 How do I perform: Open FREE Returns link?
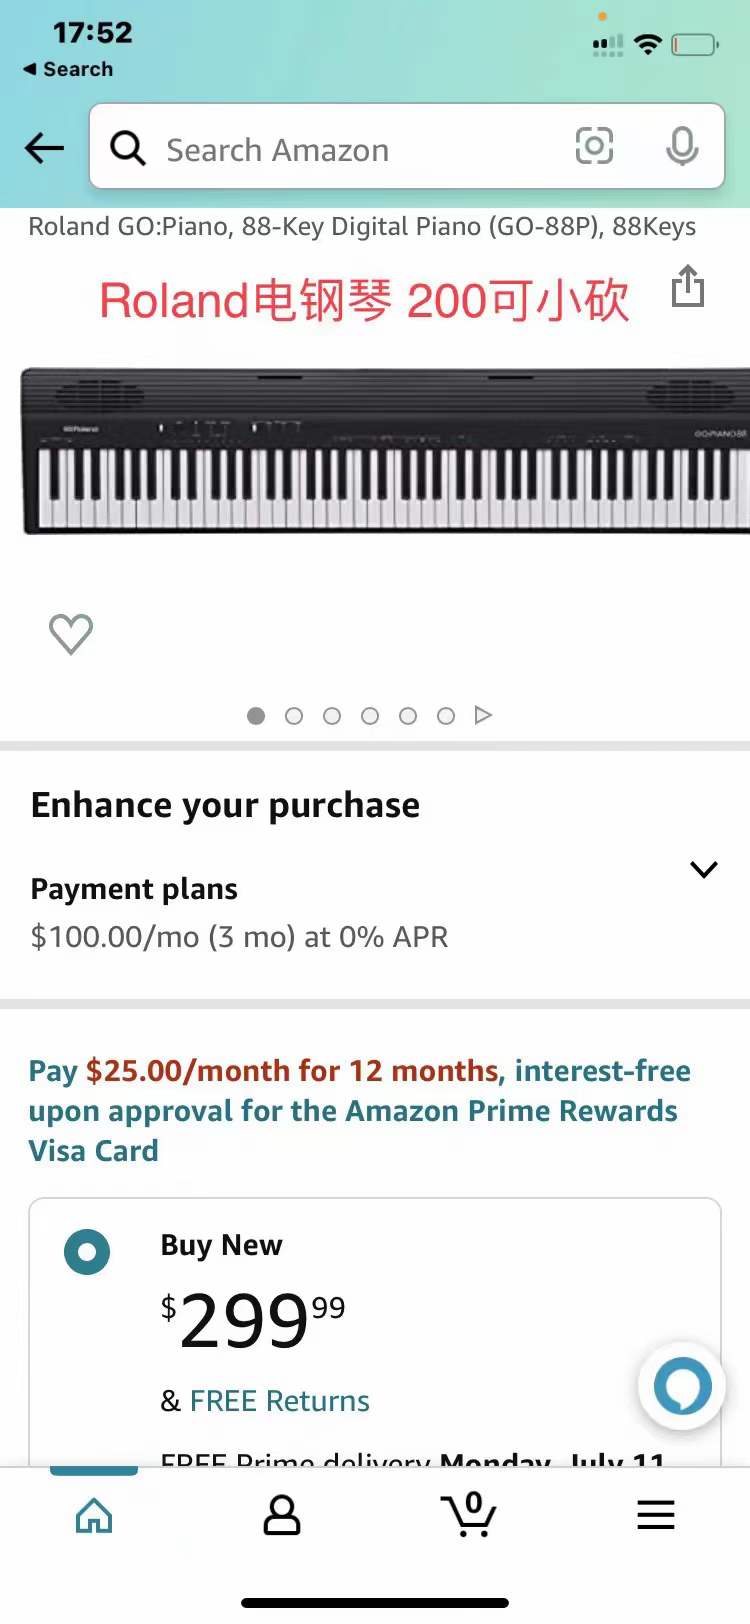(279, 1401)
